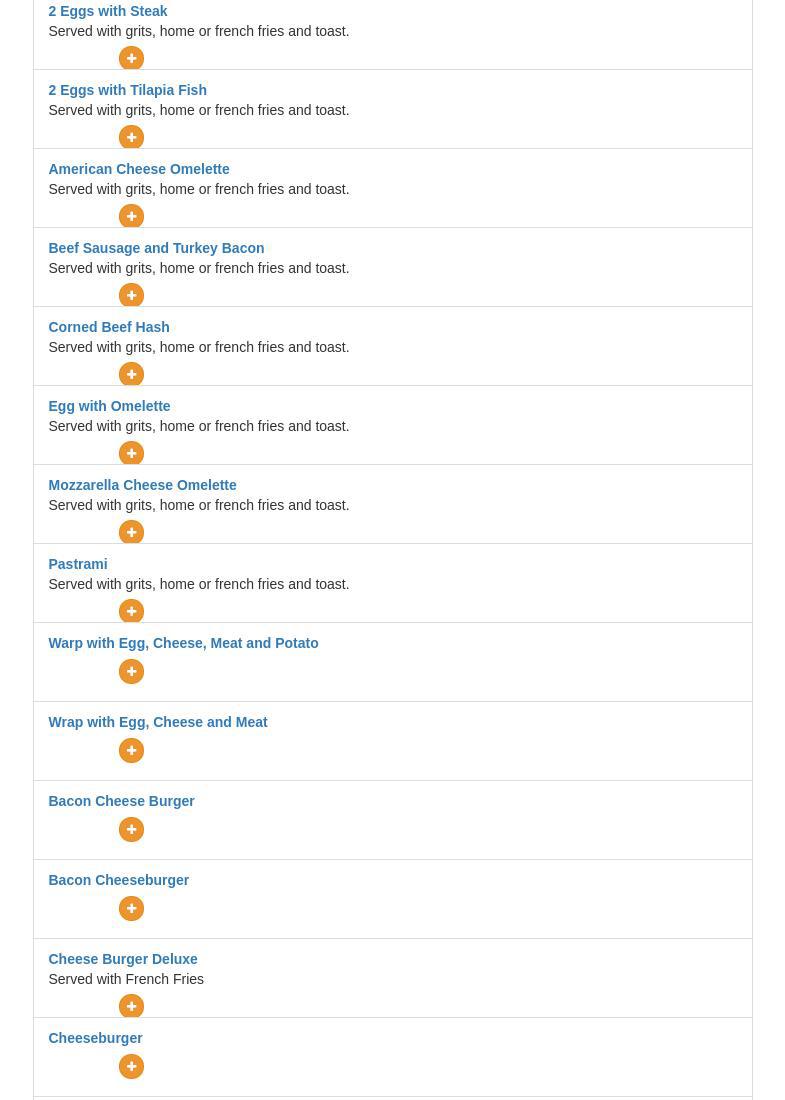Add Corned Beef Hash with plus icon

tap(131, 374)
